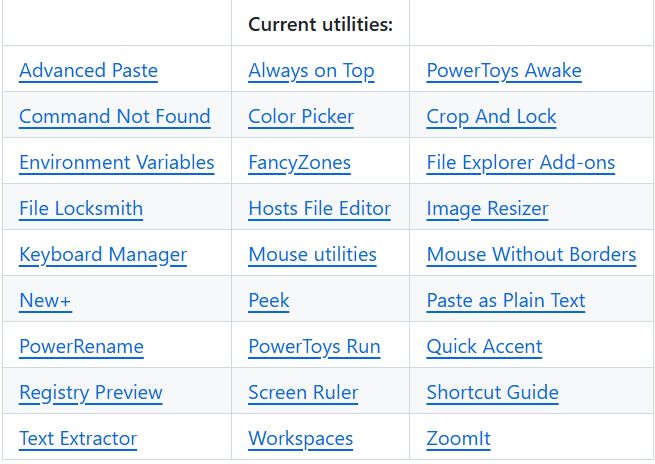Image resolution: width=655 pixels, height=464 pixels.
Task: Select the Mouse utilities link
Action: pos(312,255)
